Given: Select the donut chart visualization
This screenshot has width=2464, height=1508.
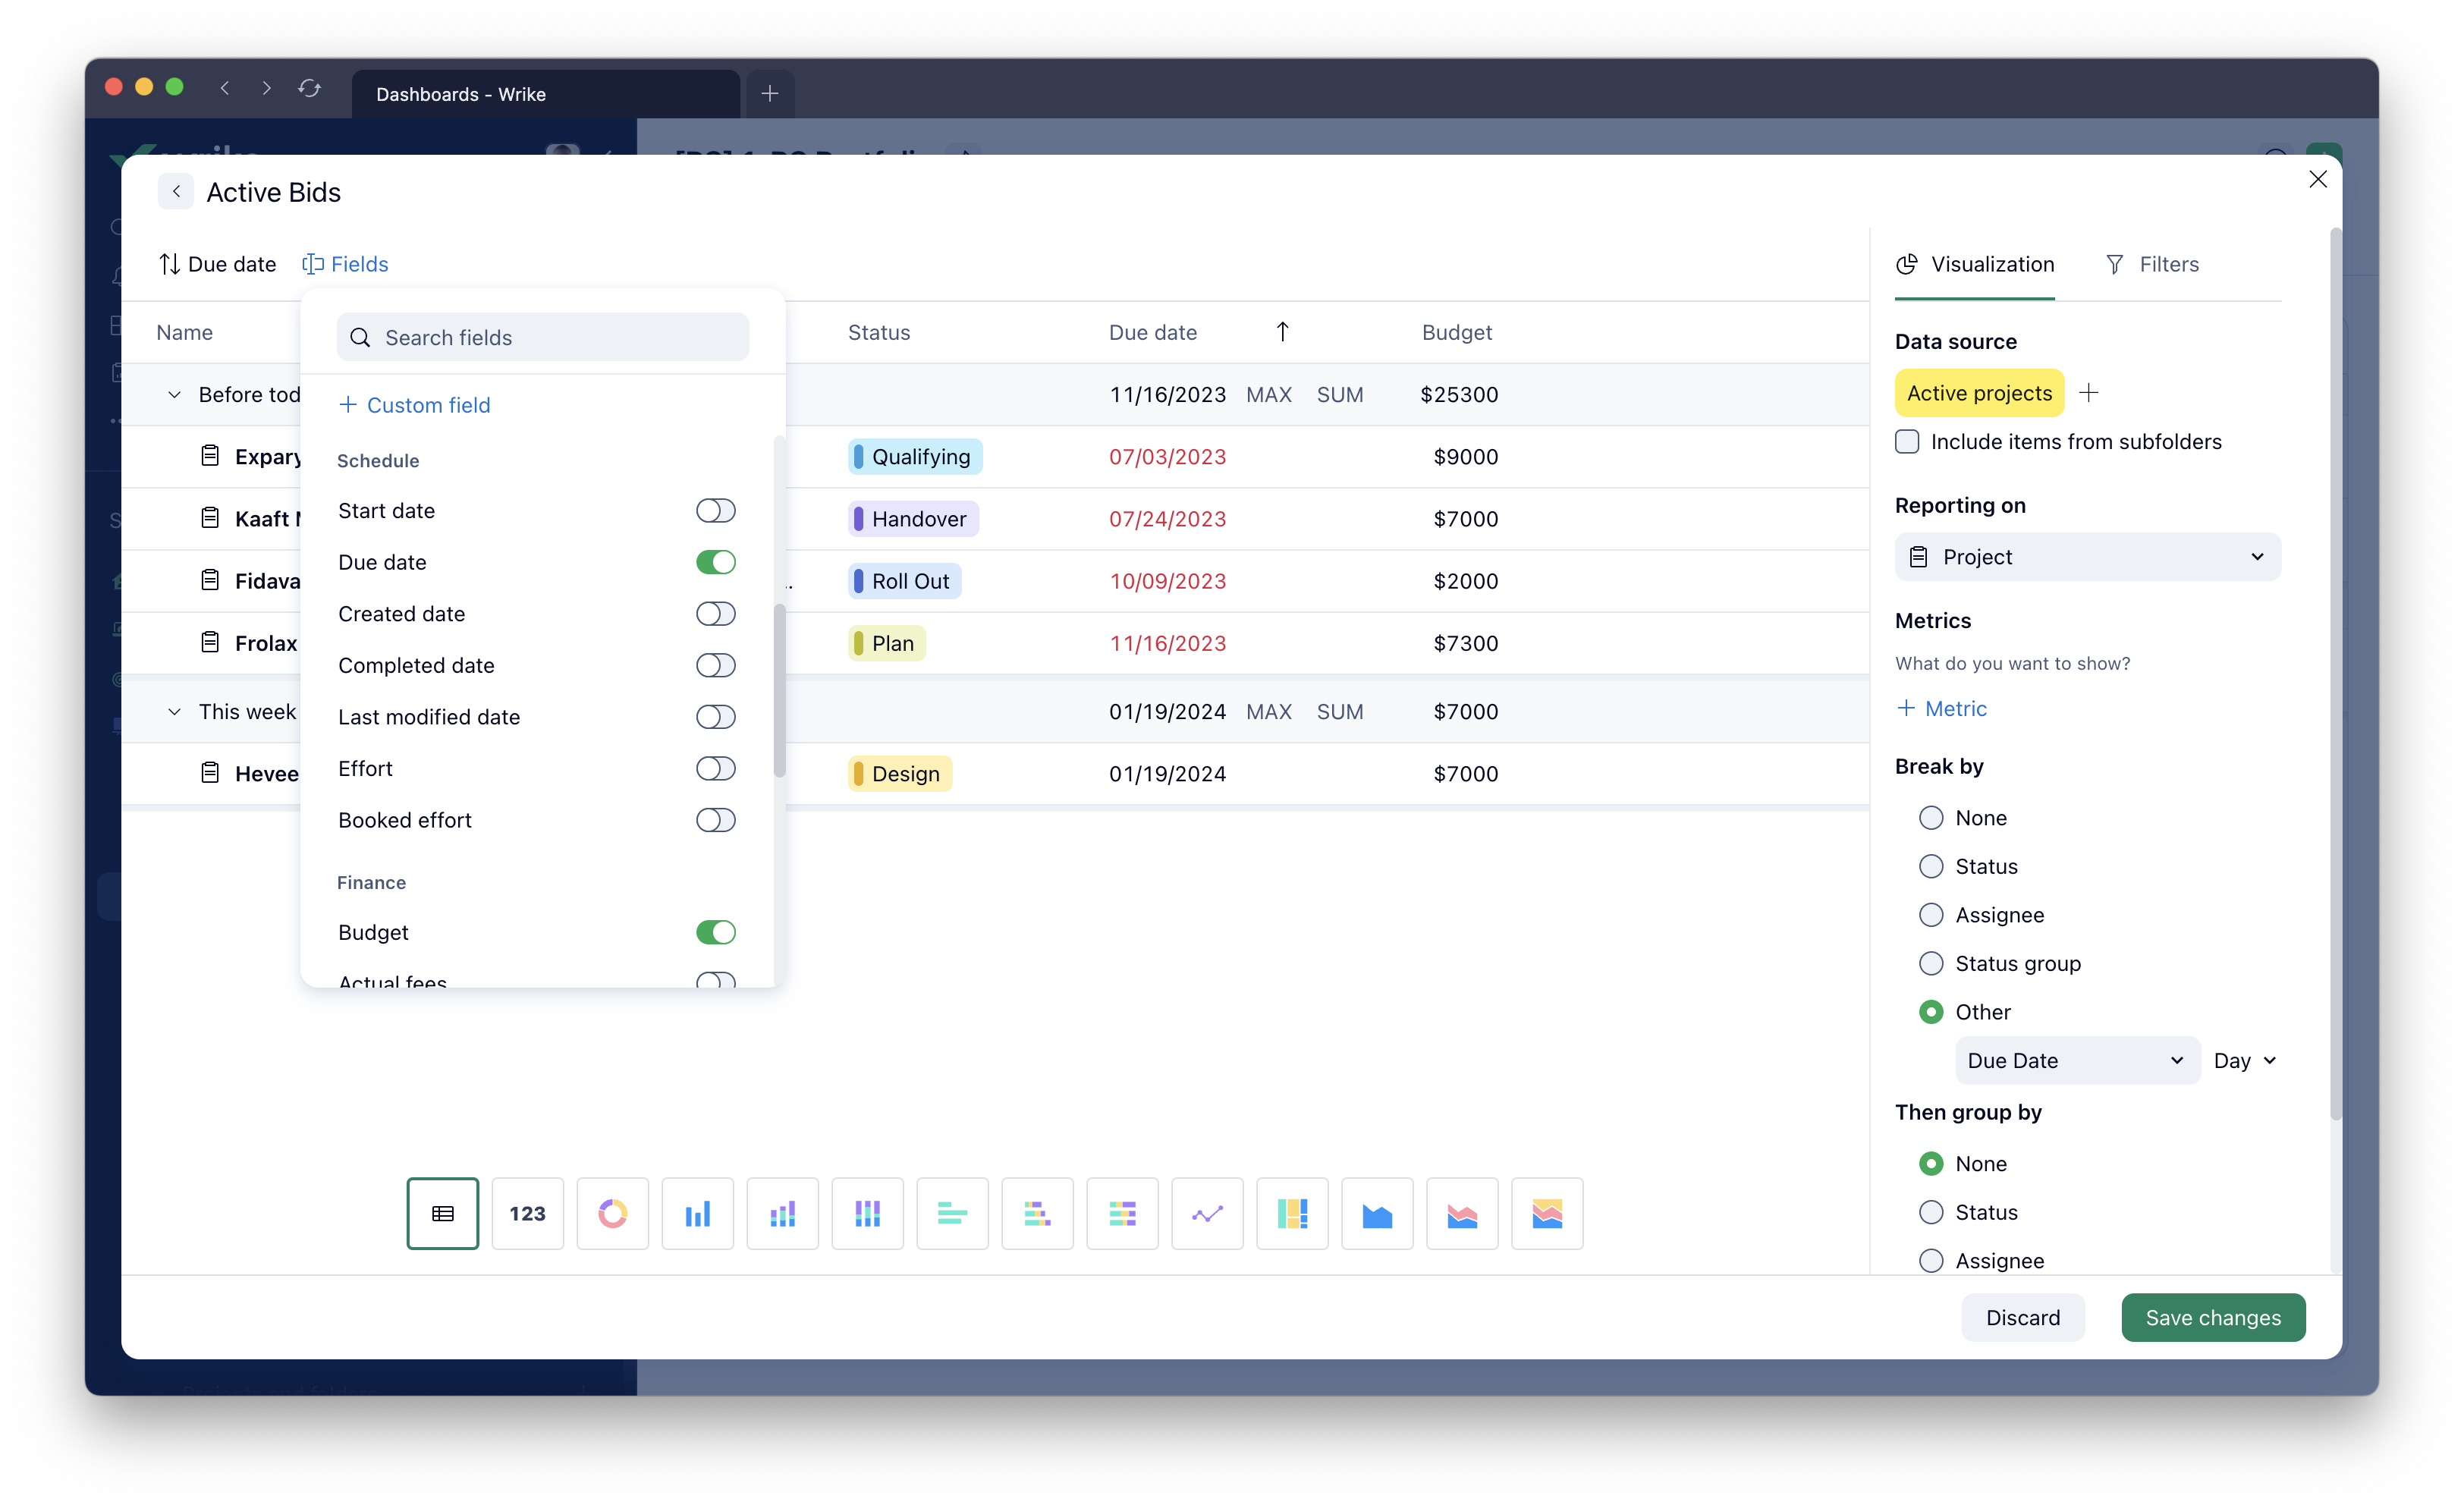Looking at the screenshot, I should coord(612,1213).
